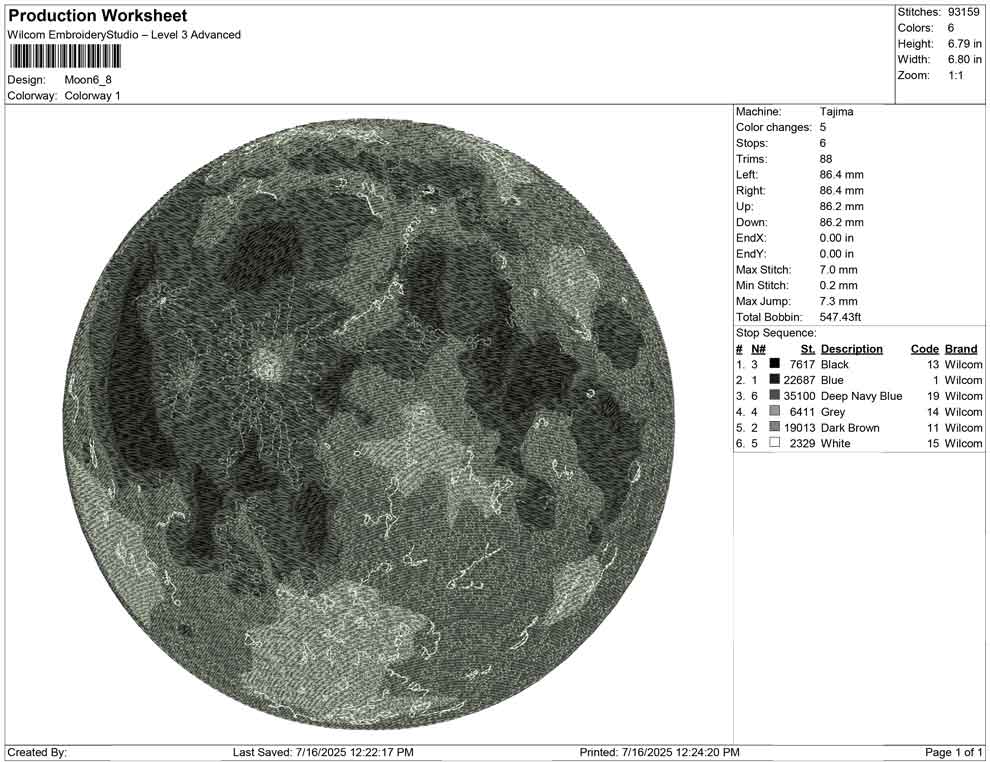The image size is (990, 762).
Task: Click the Production Worksheet title
Action: [97, 15]
